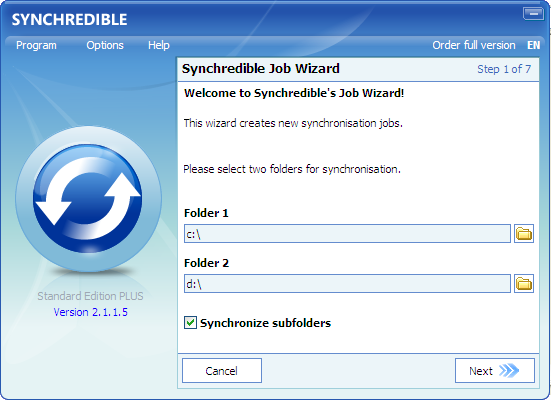Click the Cancel button
Viewport: 551px width, 400px height.
click(222, 370)
